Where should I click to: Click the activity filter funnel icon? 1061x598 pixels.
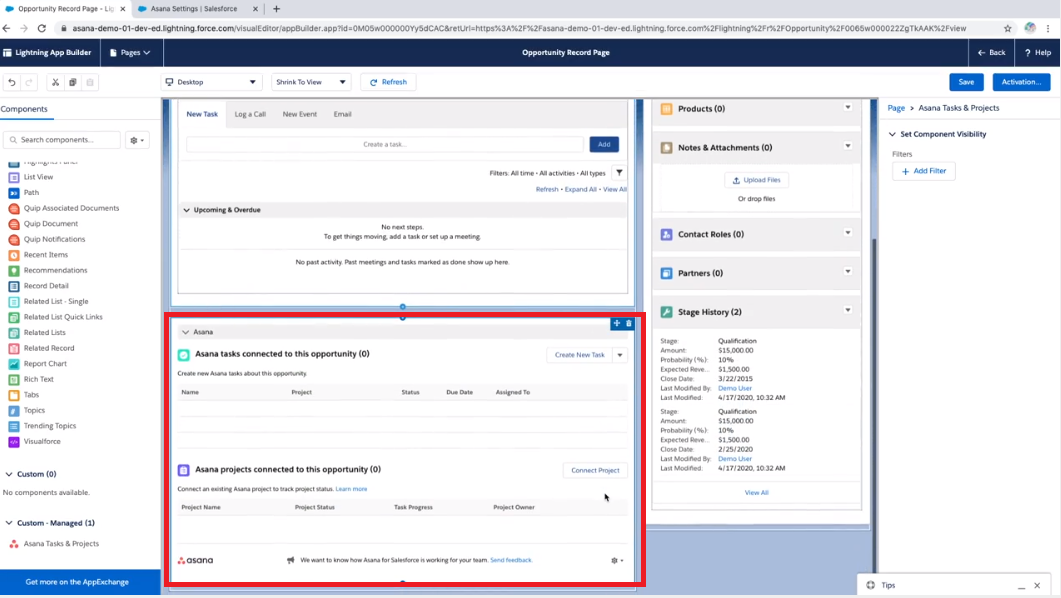tap(619, 172)
